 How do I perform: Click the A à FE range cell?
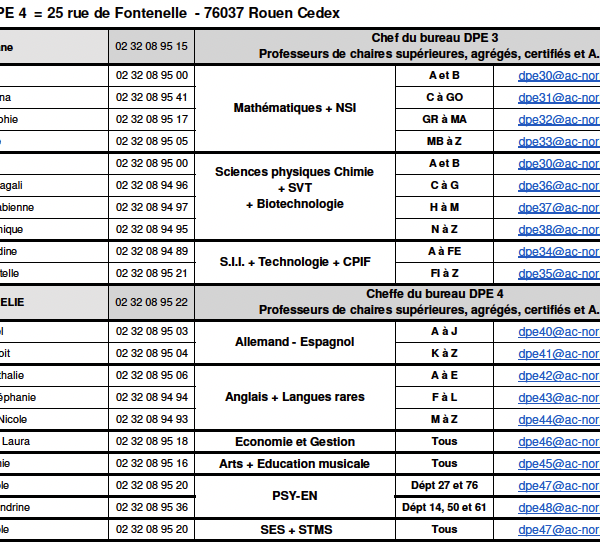coord(444,251)
